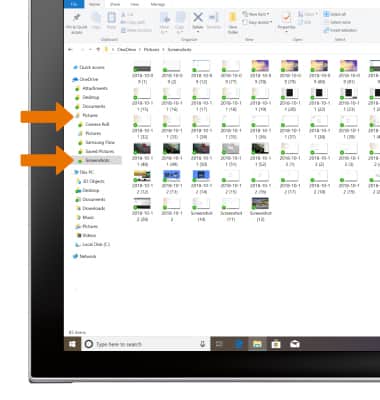Image resolution: width=380 pixels, height=400 pixels.
Task: Open the blue File tab
Action: 74,4
